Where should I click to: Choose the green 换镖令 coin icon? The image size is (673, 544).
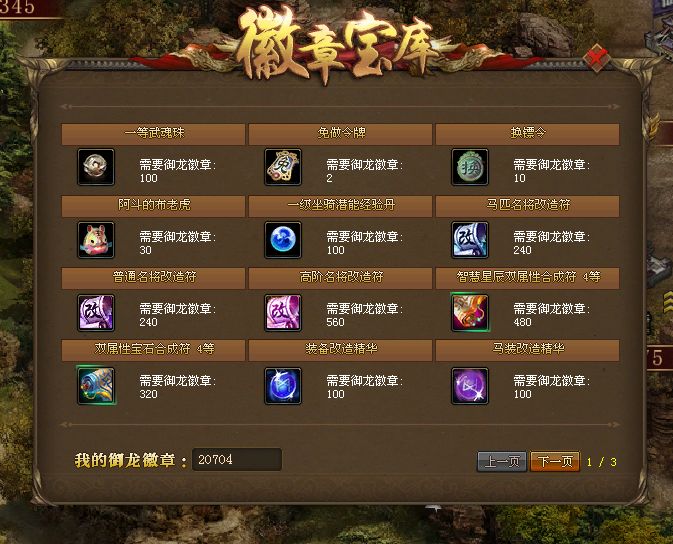[x=470, y=167]
